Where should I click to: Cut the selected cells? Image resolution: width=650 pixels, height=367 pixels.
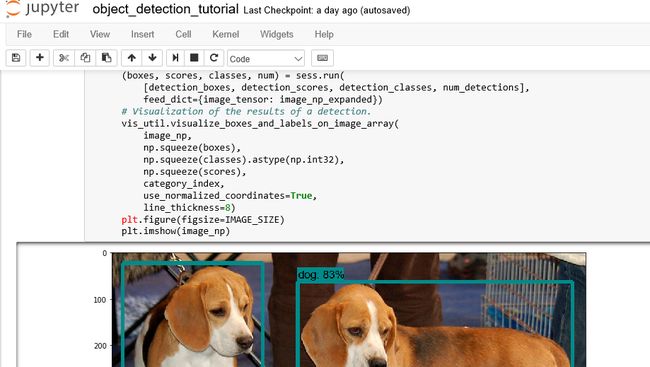(x=64, y=58)
